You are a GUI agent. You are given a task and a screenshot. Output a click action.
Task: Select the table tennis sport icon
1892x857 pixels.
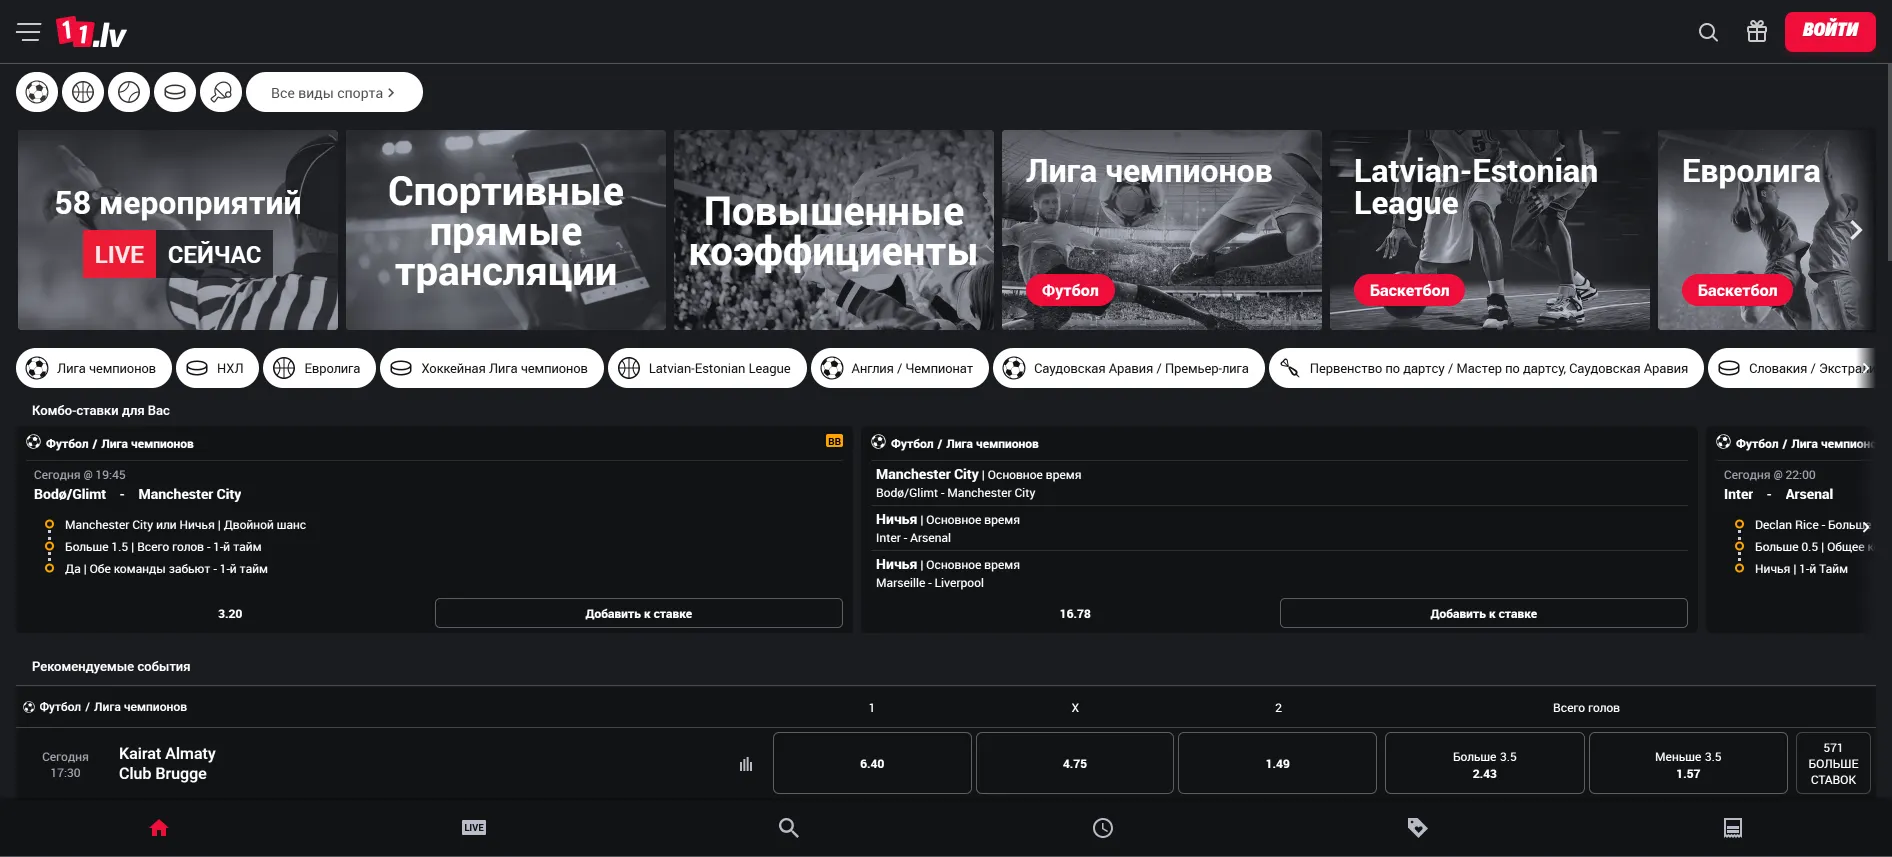tap(221, 93)
